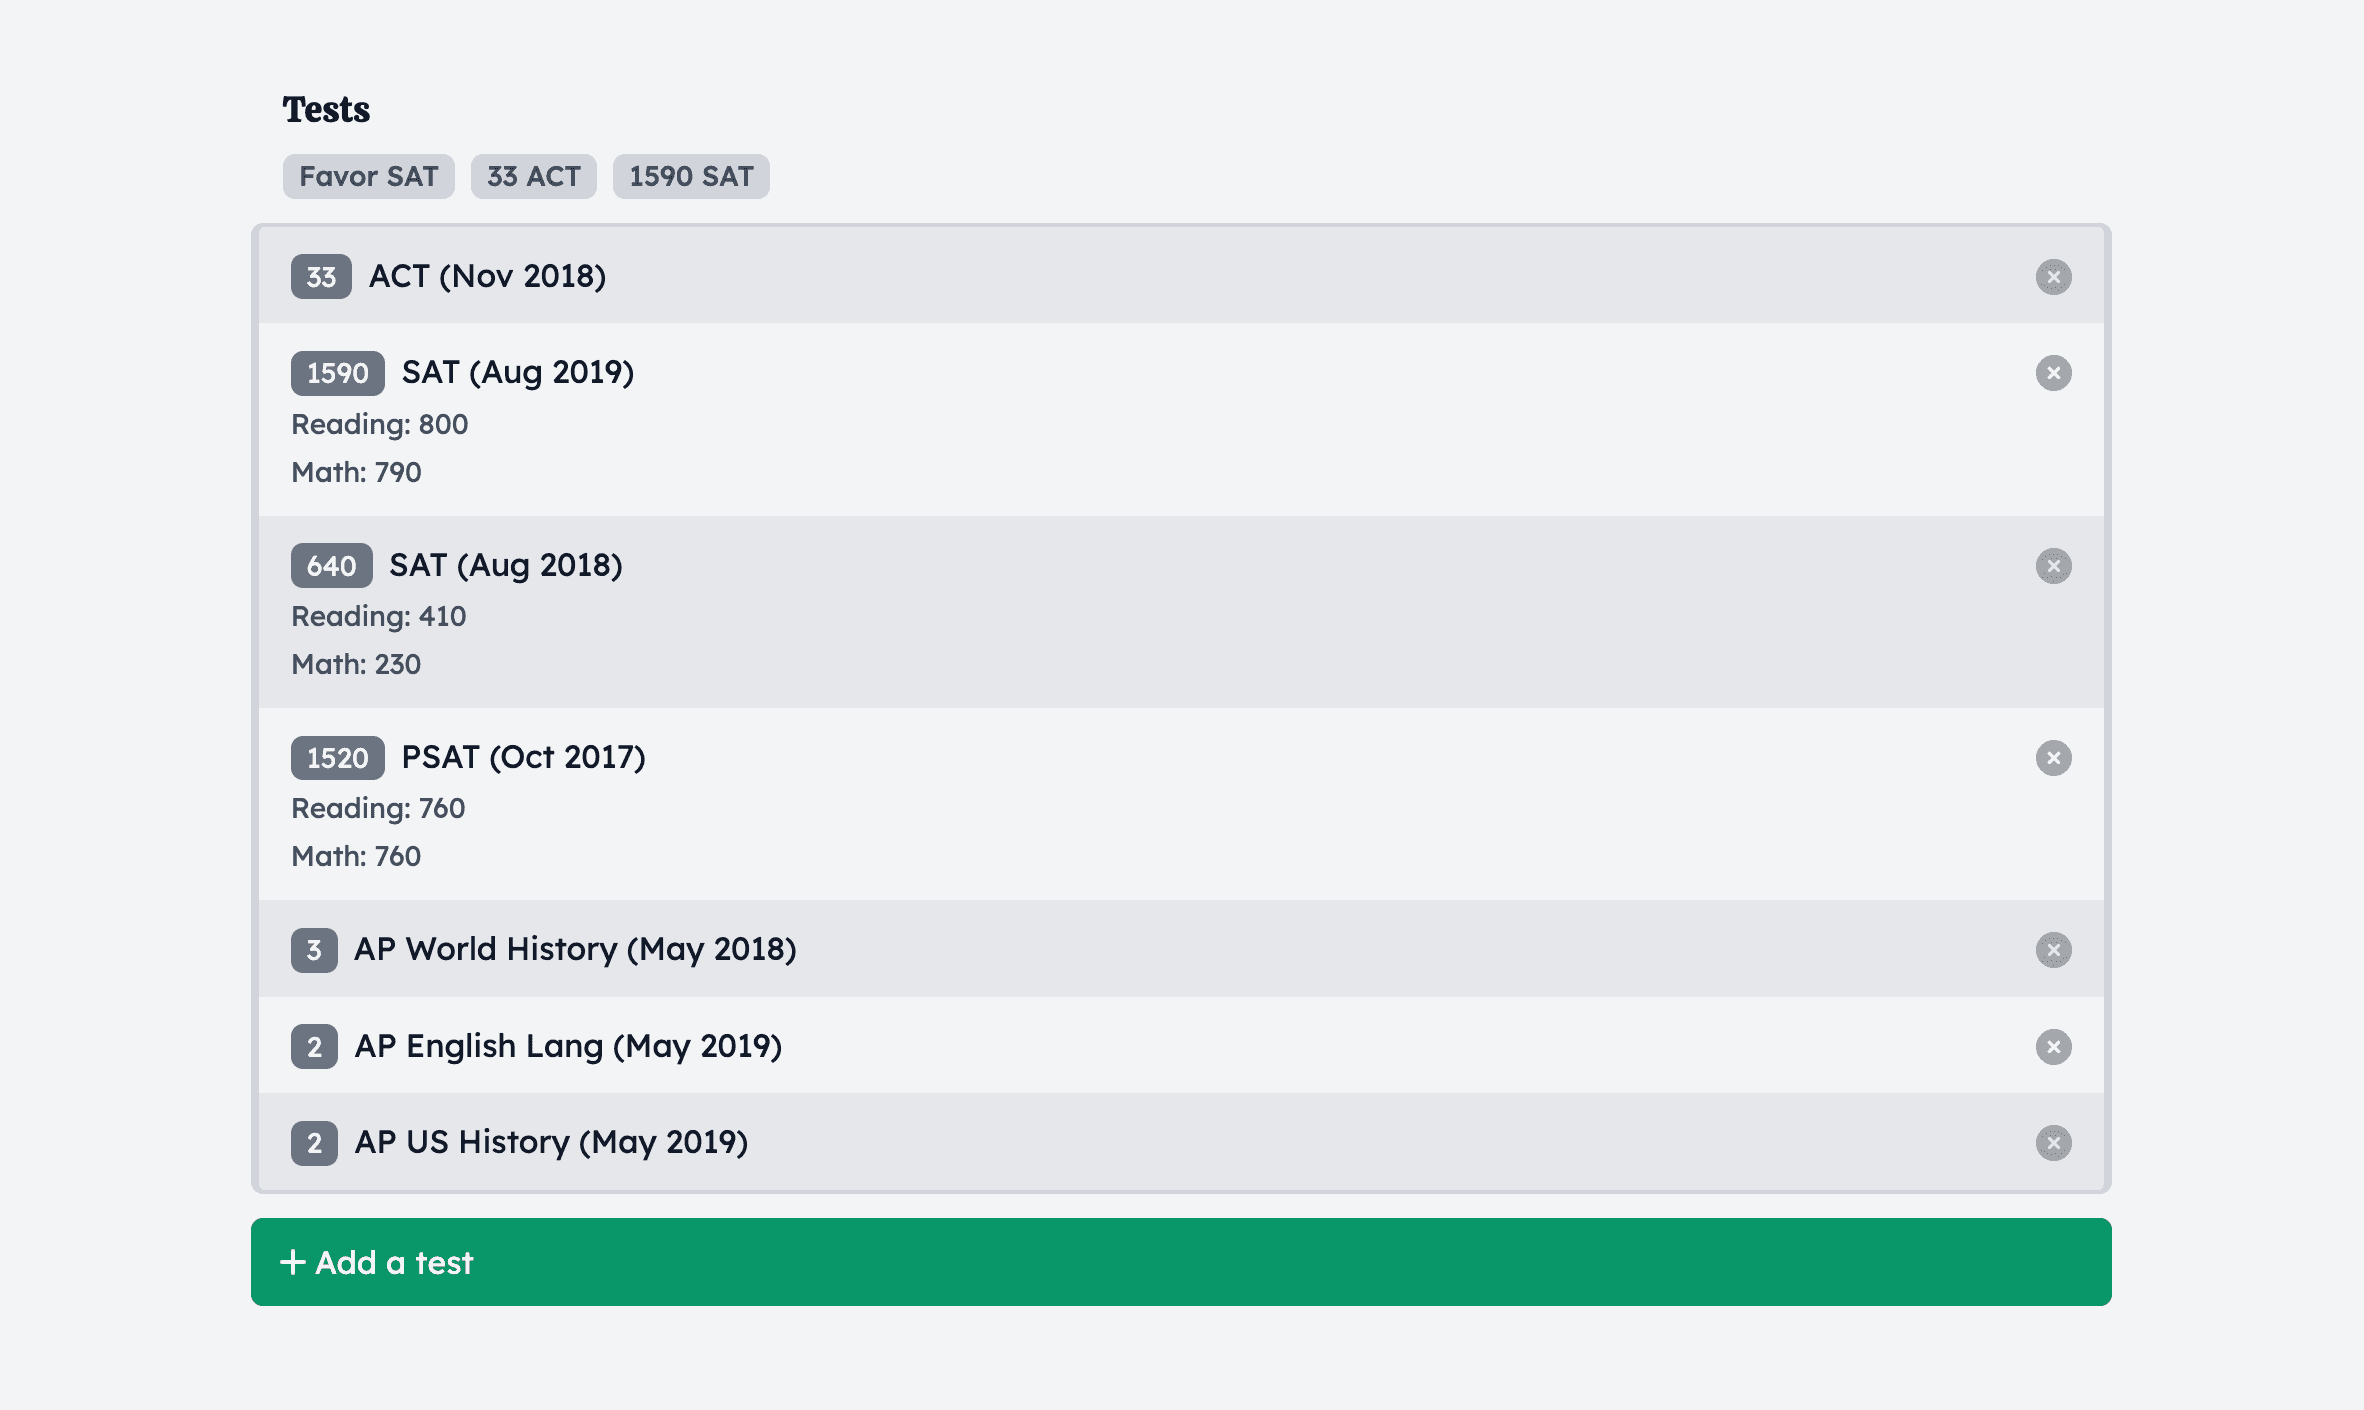Select the 1590 score badge
This screenshot has height=1410, width=2364.
point(338,373)
